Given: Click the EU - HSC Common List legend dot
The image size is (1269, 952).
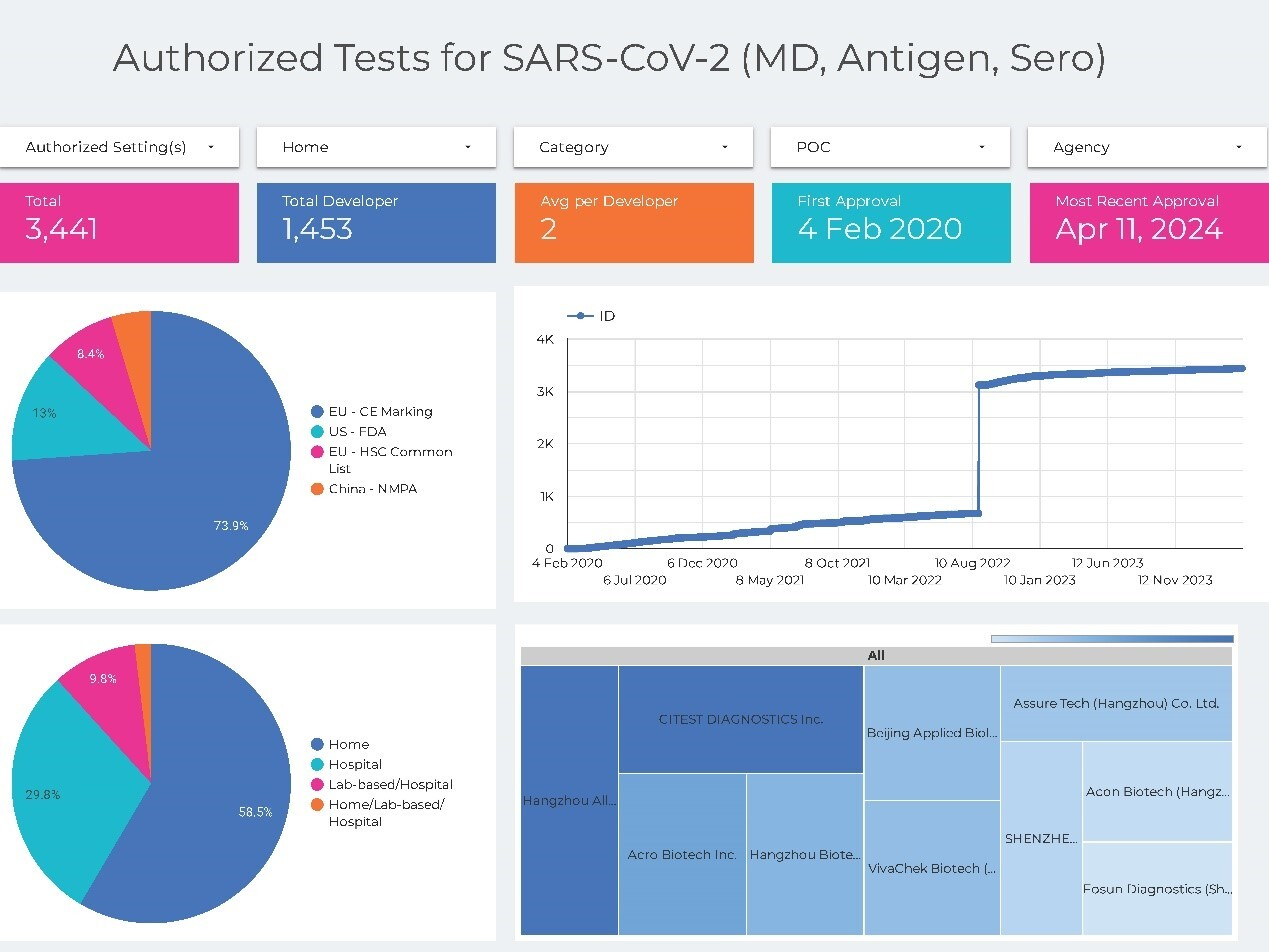Looking at the screenshot, I should [318, 452].
